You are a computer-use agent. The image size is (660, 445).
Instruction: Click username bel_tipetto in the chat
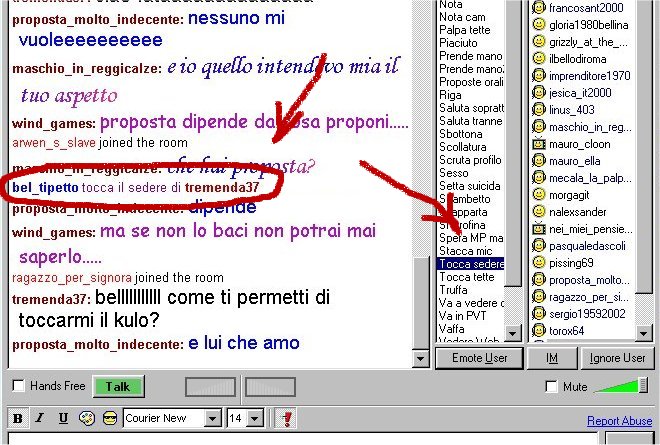tap(45, 188)
